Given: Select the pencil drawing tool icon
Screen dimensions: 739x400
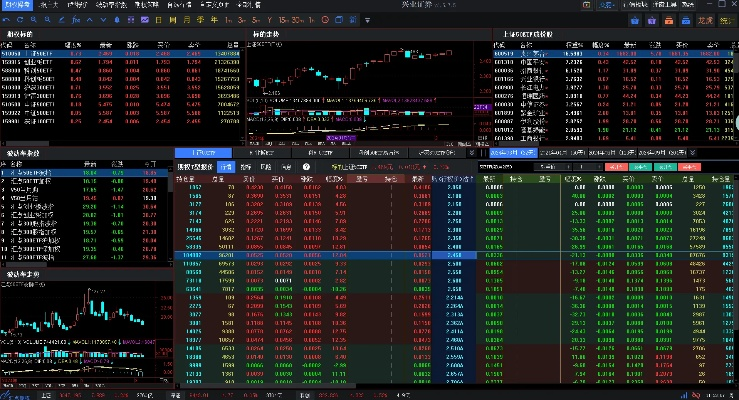Looking at the screenshot, I should (x=61, y=20).
